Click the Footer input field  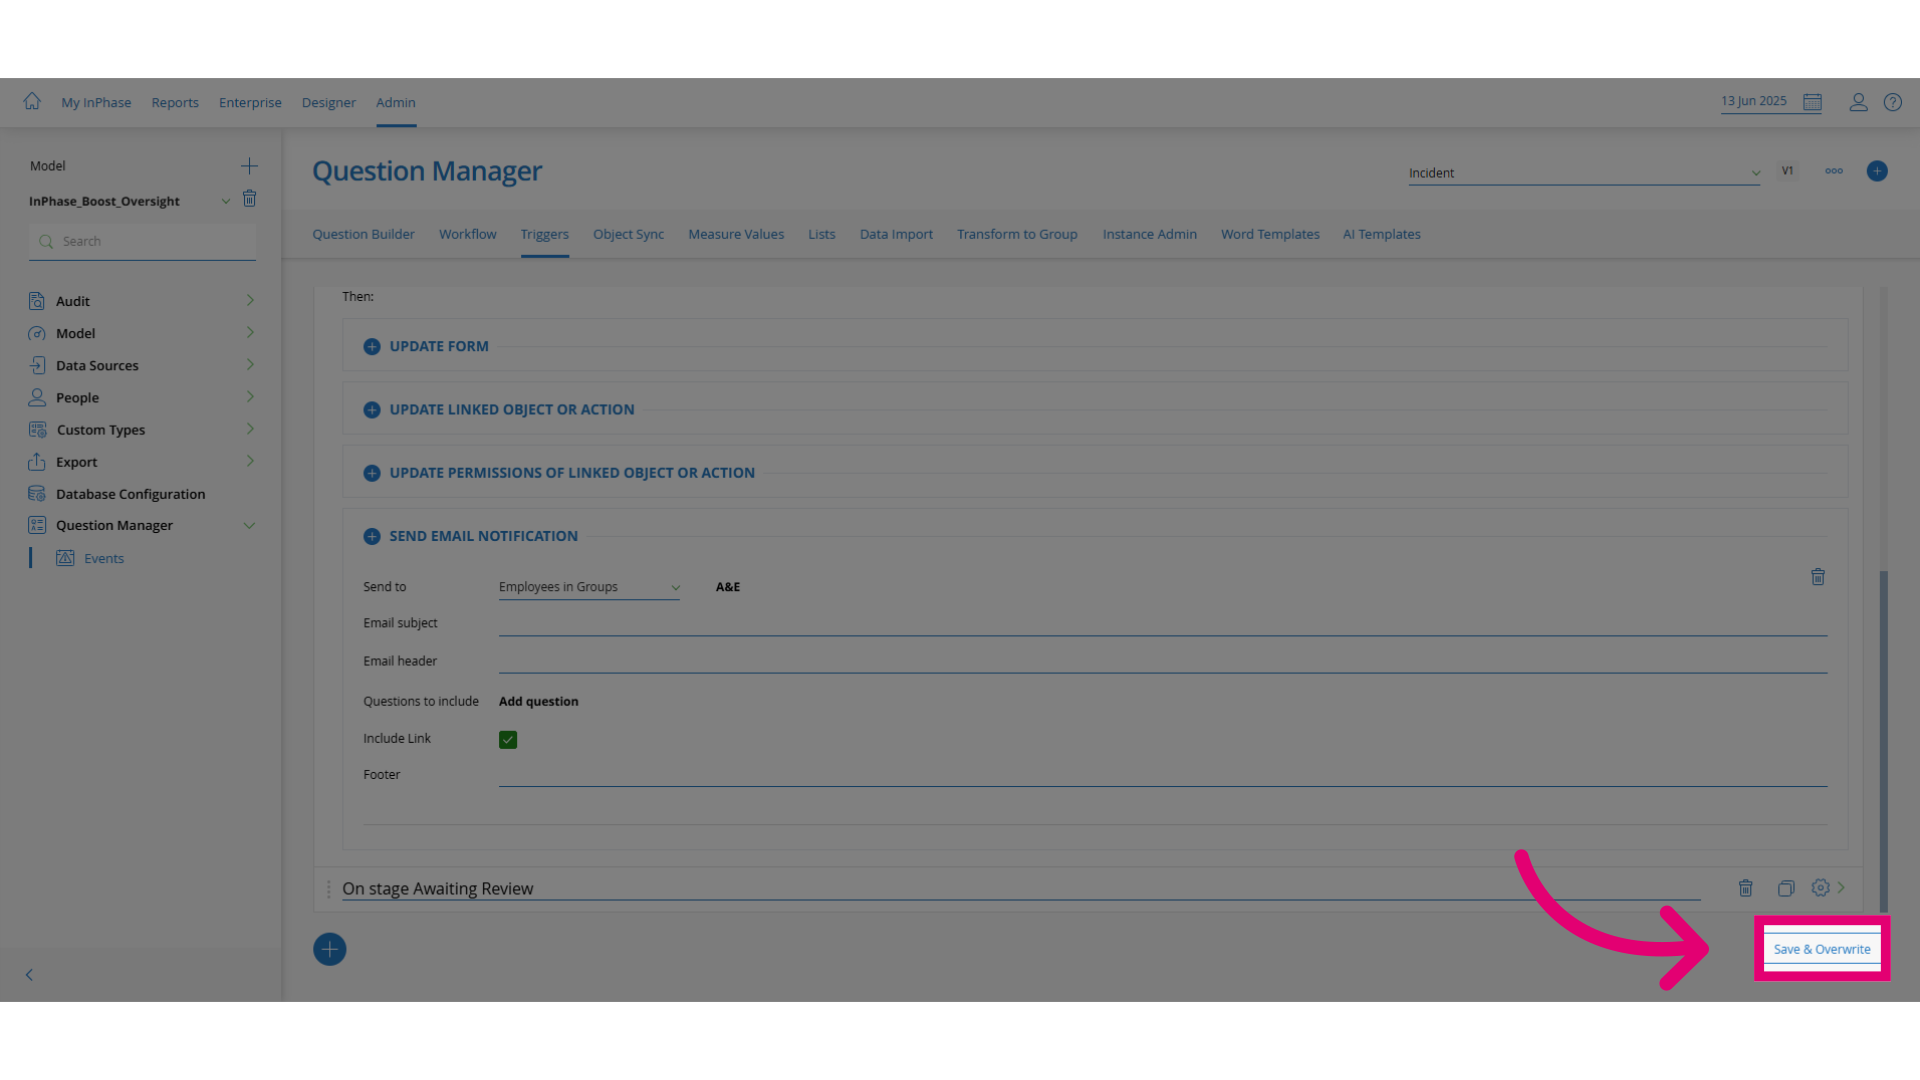point(1163,775)
